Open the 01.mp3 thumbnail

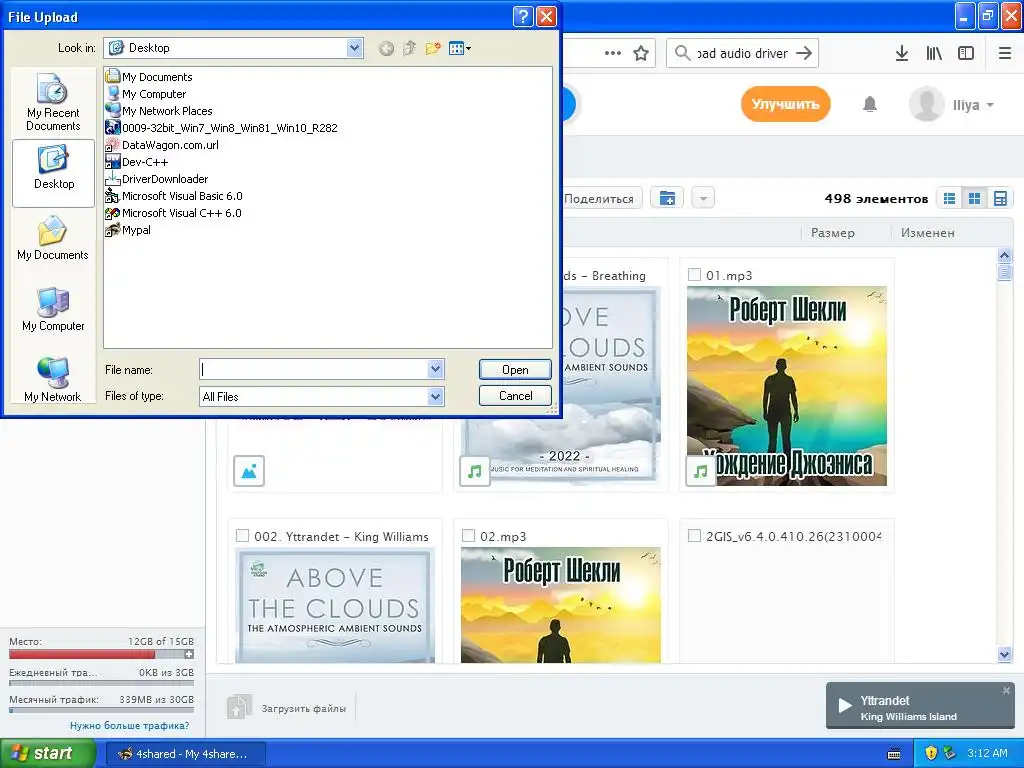787,386
